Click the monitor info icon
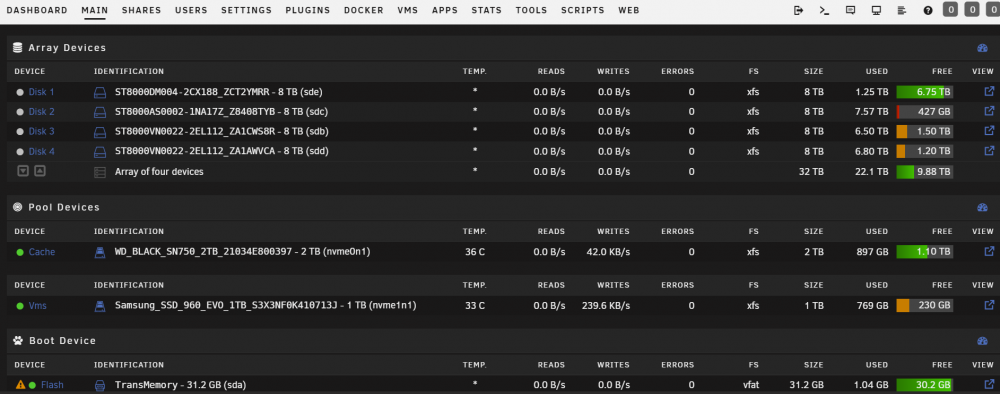Screen dimensions: 1000x394 tap(876, 10)
